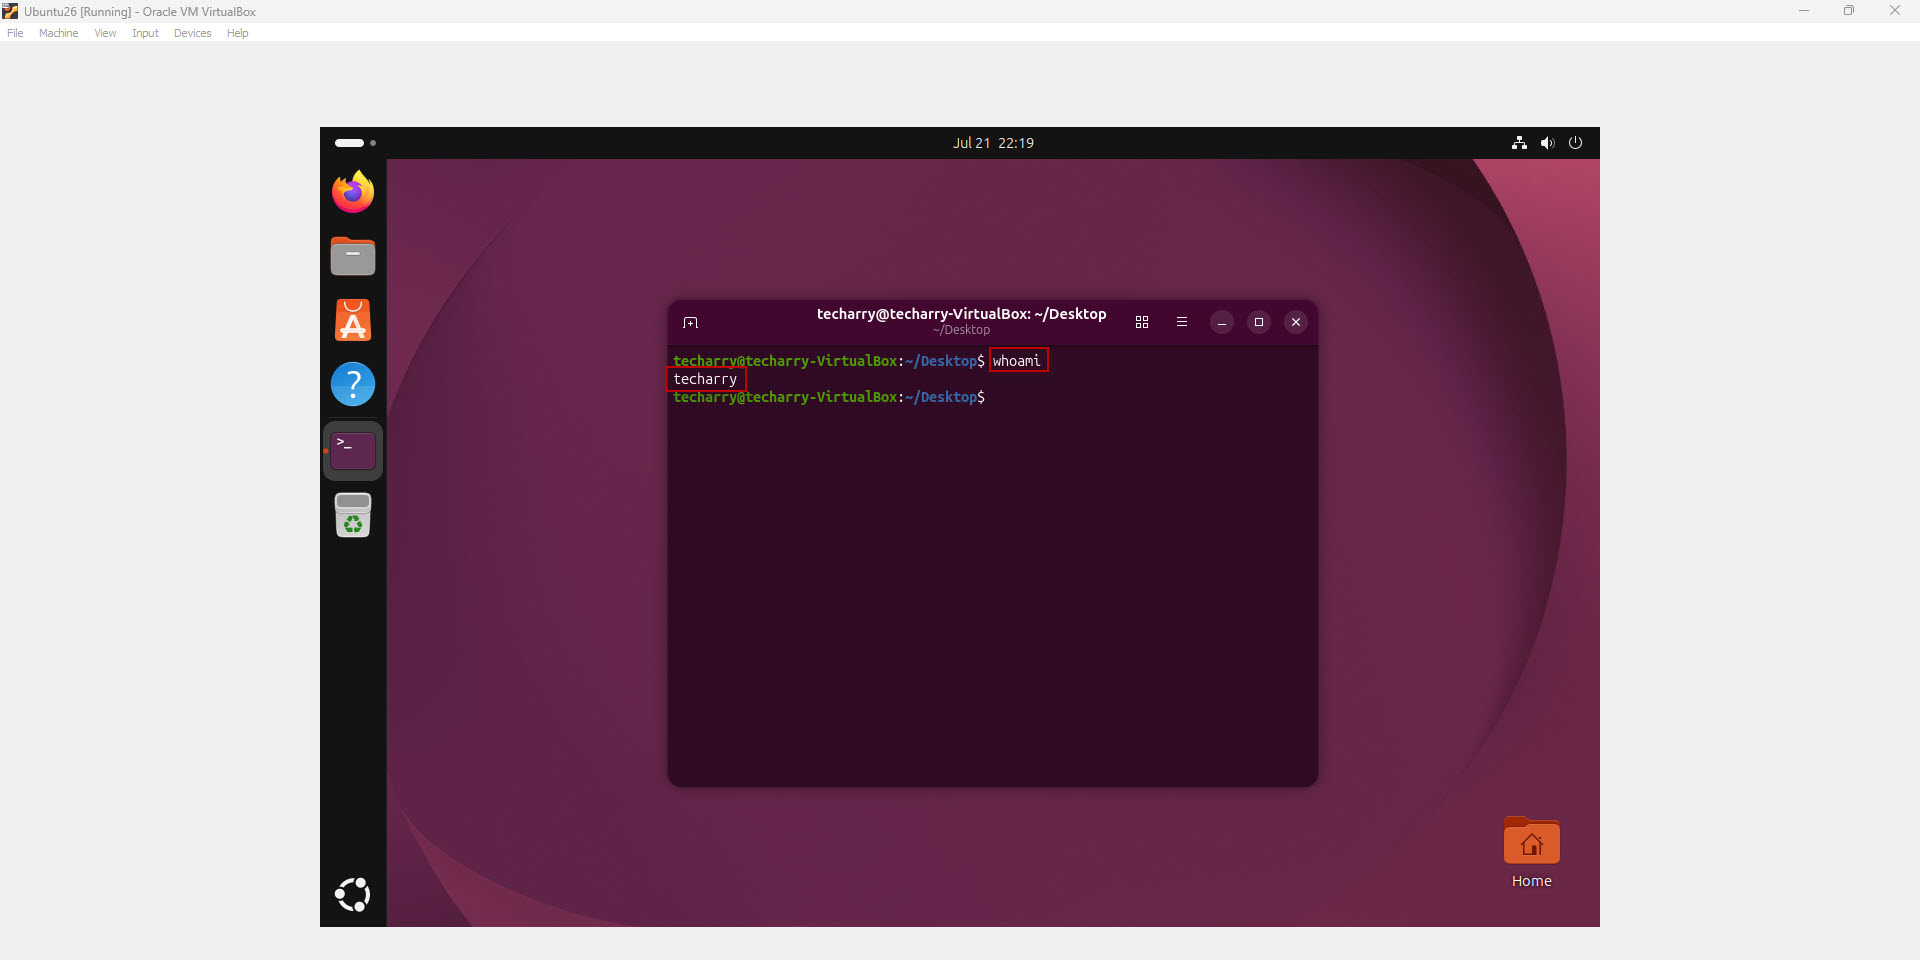The height and width of the screenshot is (960, 1920).
Task: Maximize the terminal window
Action: coord(1259,322)
